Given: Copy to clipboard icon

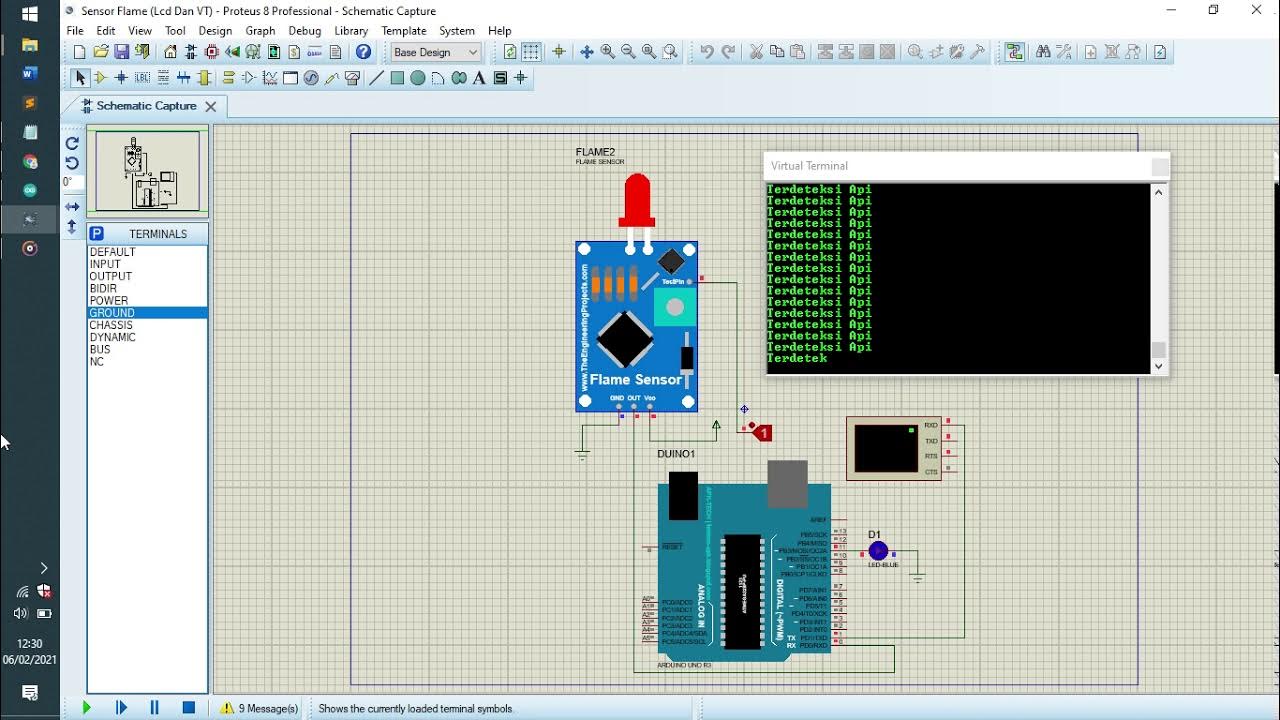Looking at the screenshot, I should coord(777,52).
